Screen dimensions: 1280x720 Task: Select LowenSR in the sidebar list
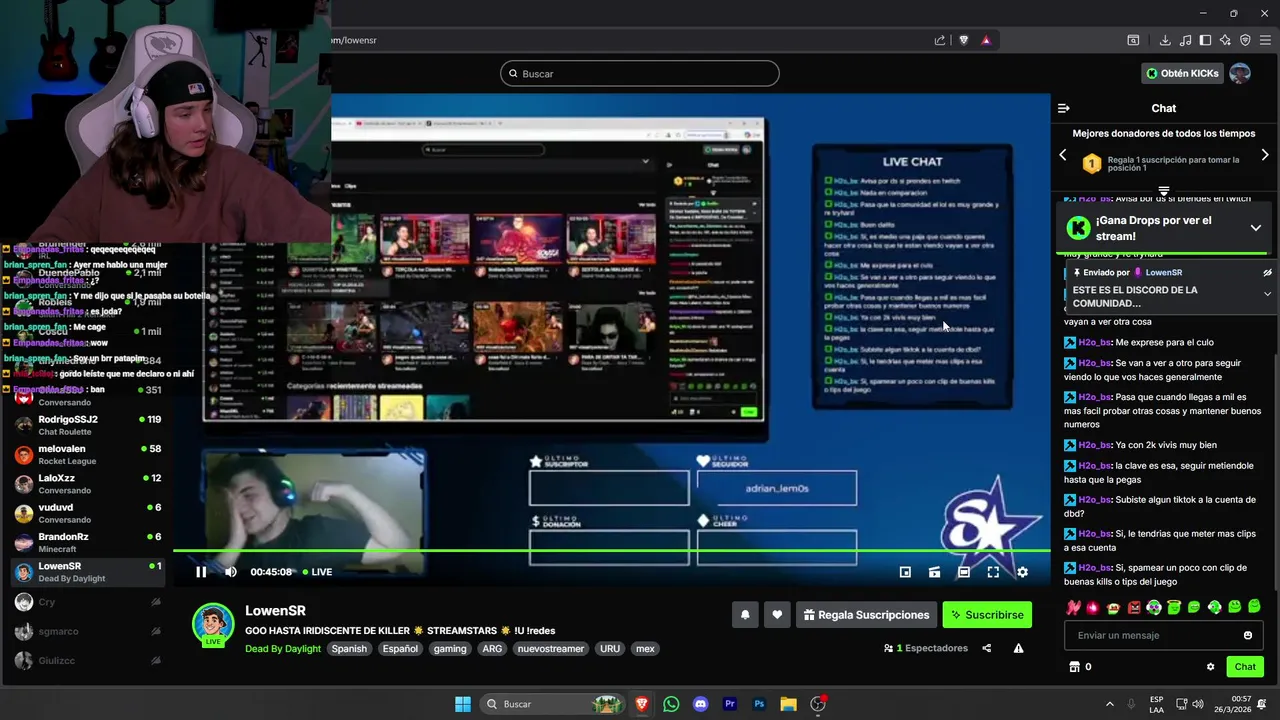(87, 572)
